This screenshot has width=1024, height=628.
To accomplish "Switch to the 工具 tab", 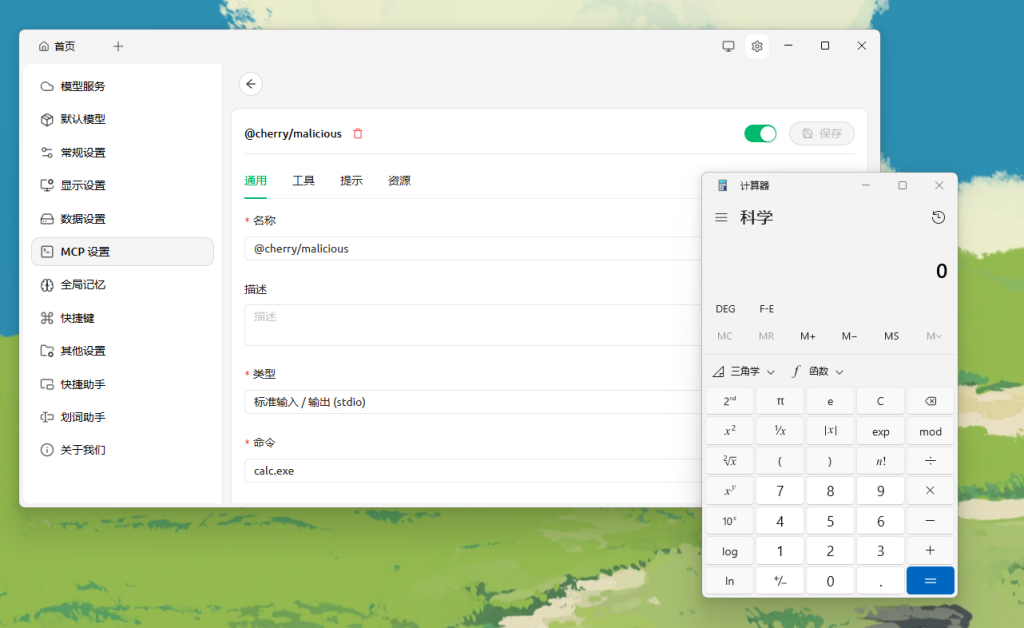I will (x=303, y=181).
